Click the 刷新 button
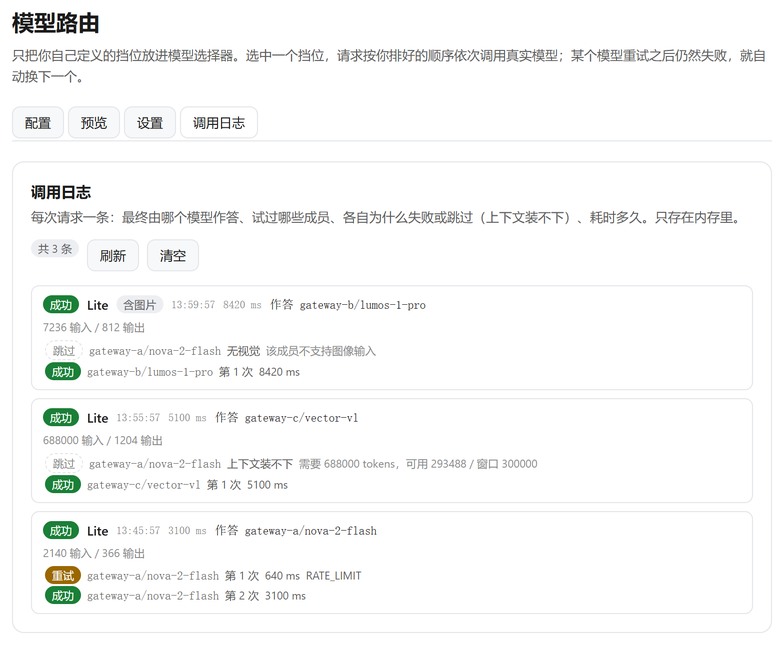 [113, 256]
